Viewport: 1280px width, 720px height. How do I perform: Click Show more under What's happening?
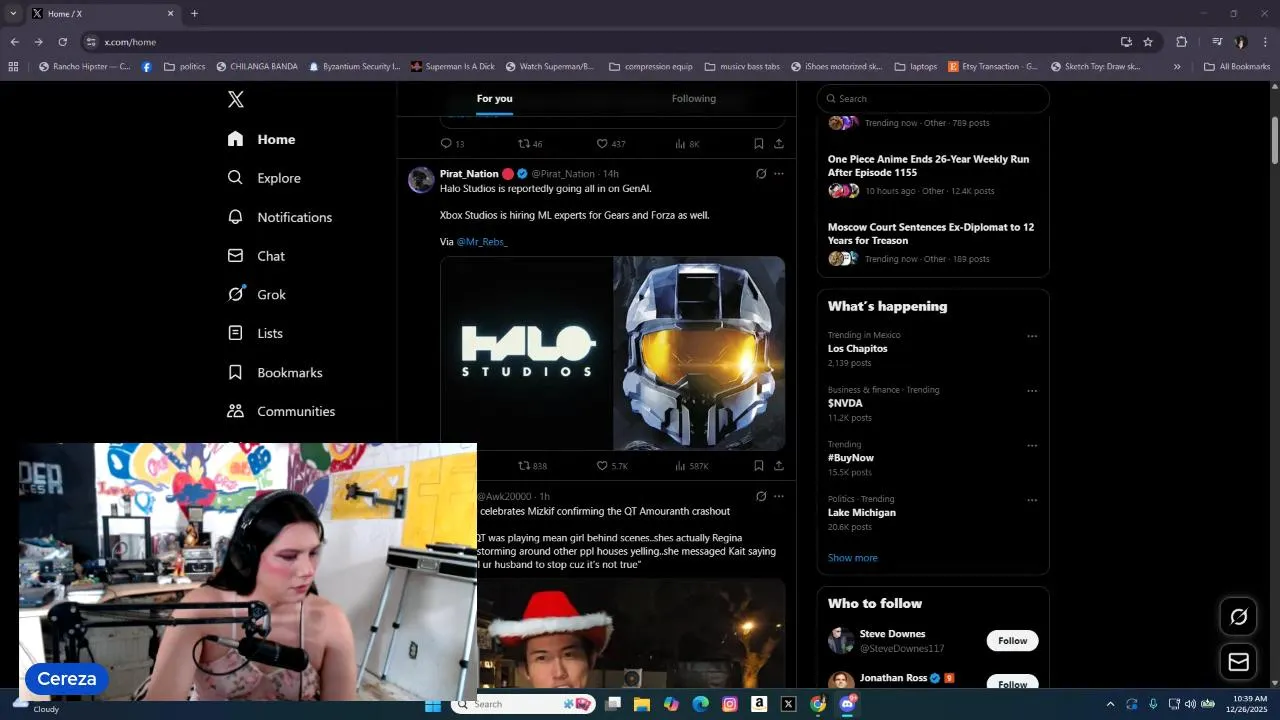pyautogui.click(x=853, y=558)
